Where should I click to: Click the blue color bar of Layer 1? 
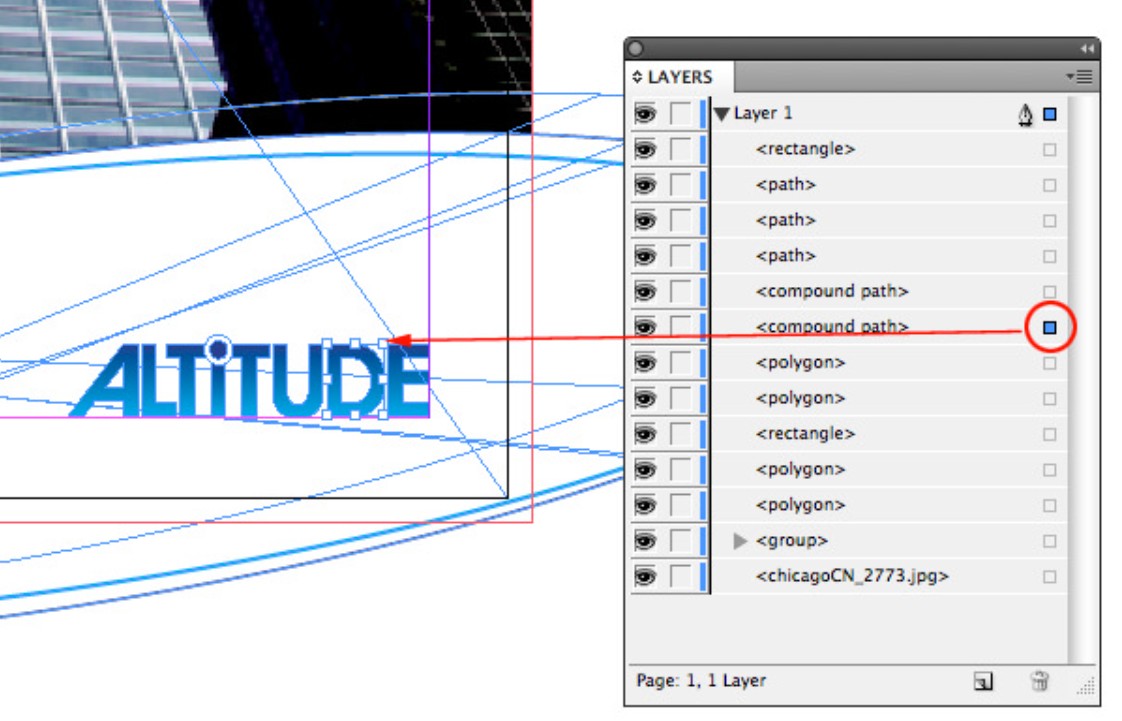[704, 114]
